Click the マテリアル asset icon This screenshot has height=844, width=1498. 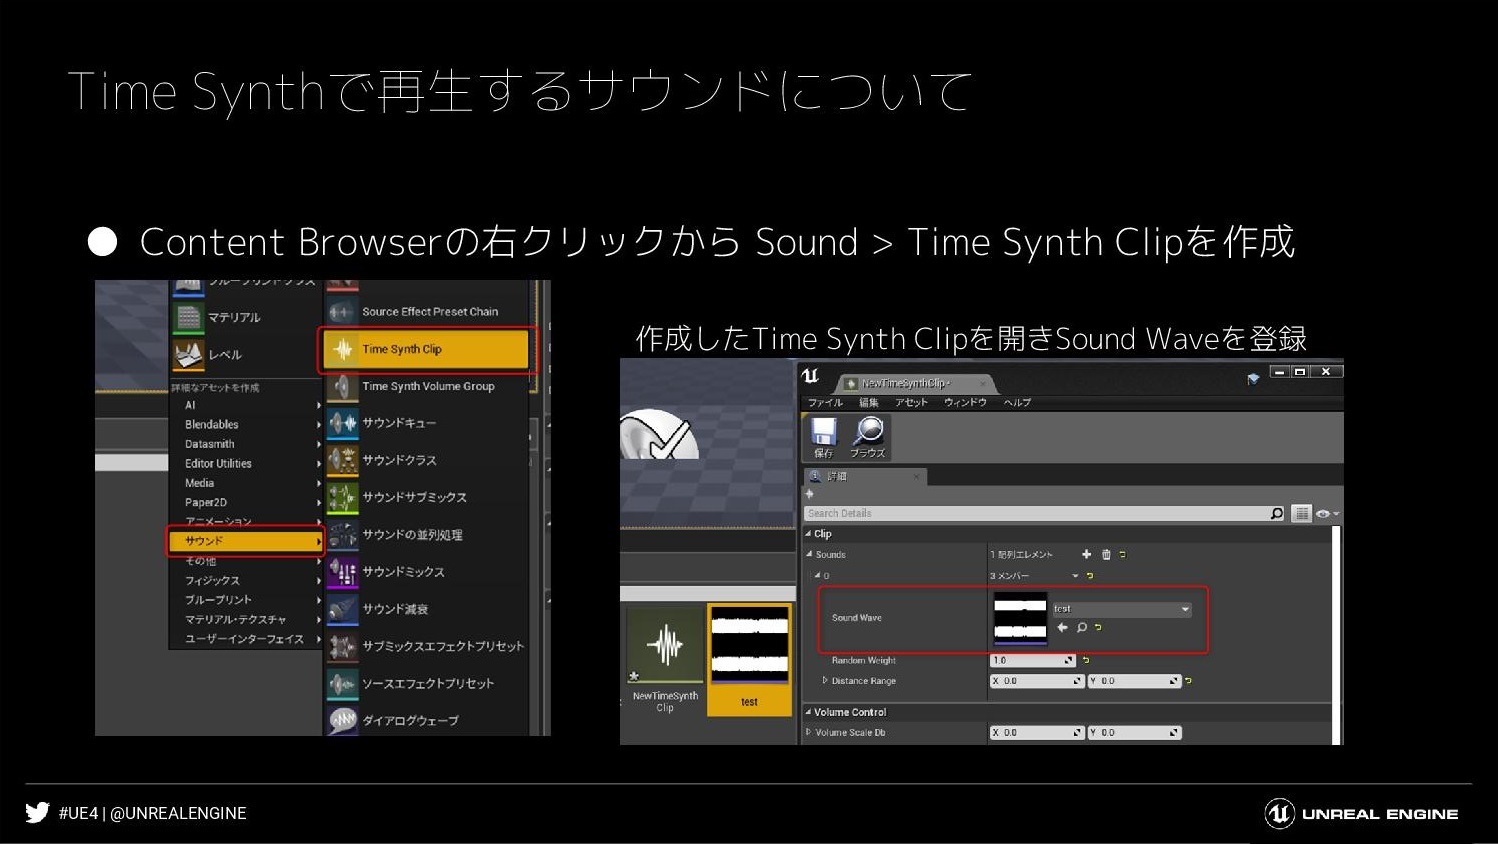coord(188,317)
